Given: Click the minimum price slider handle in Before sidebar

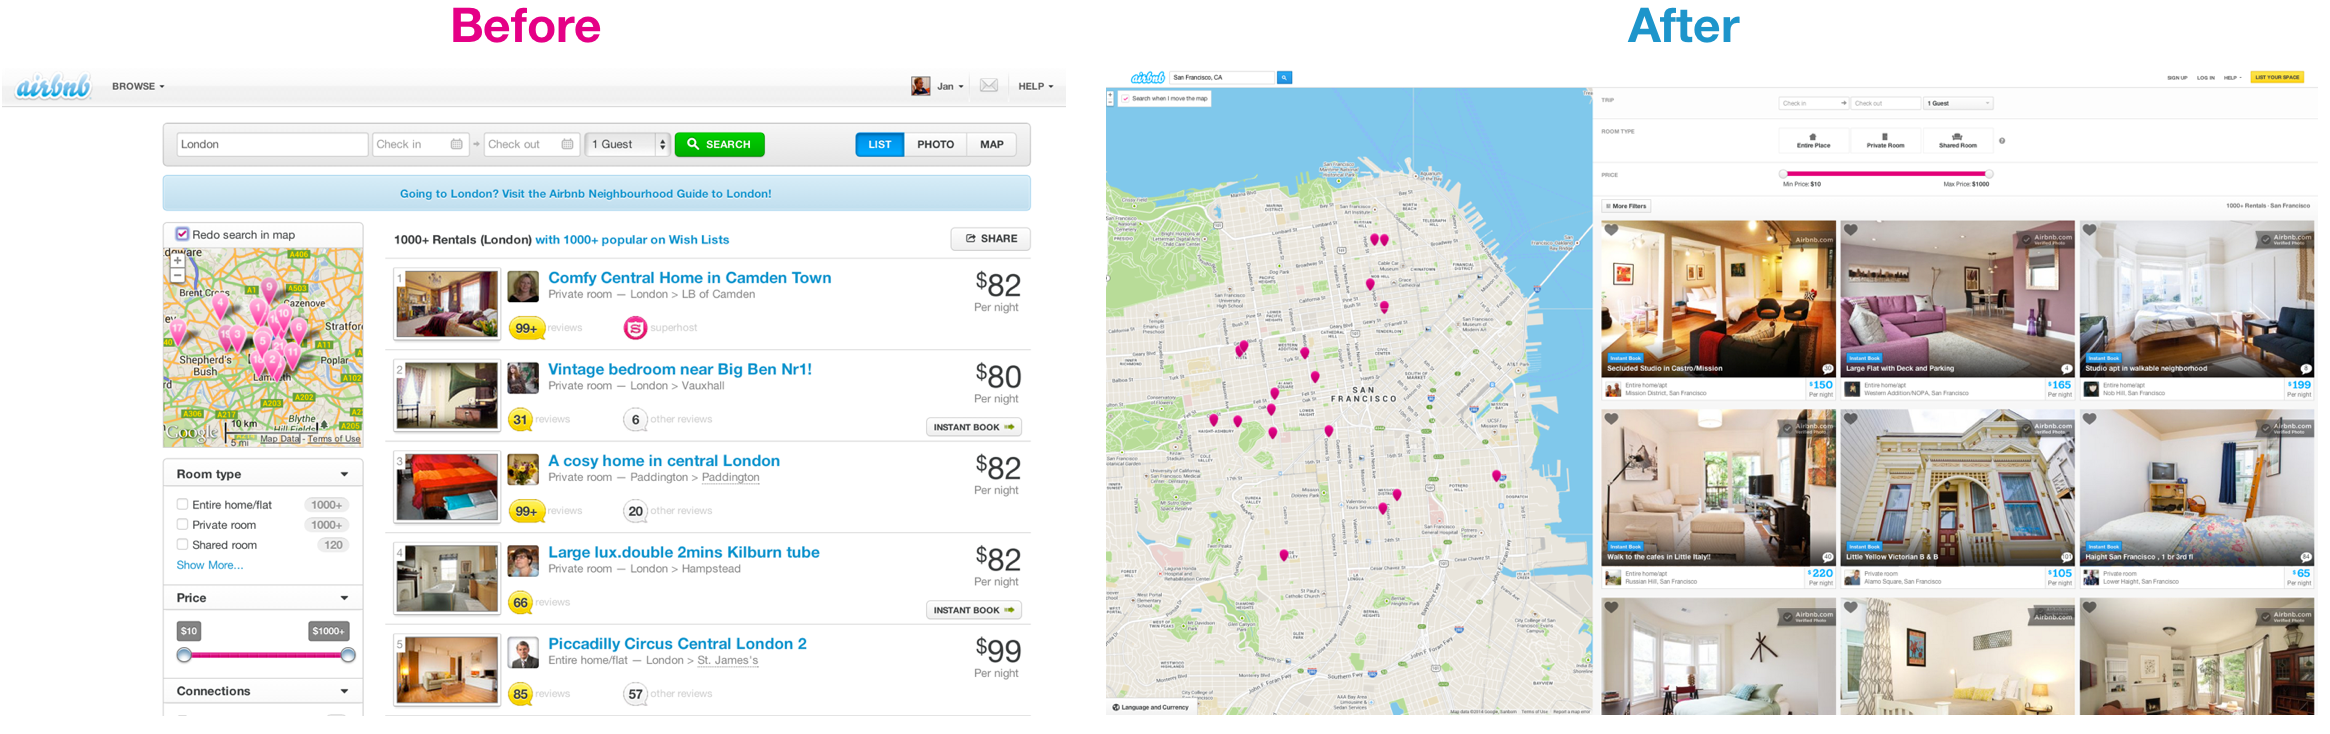Looking at the screenshot, I should (184, 655).
